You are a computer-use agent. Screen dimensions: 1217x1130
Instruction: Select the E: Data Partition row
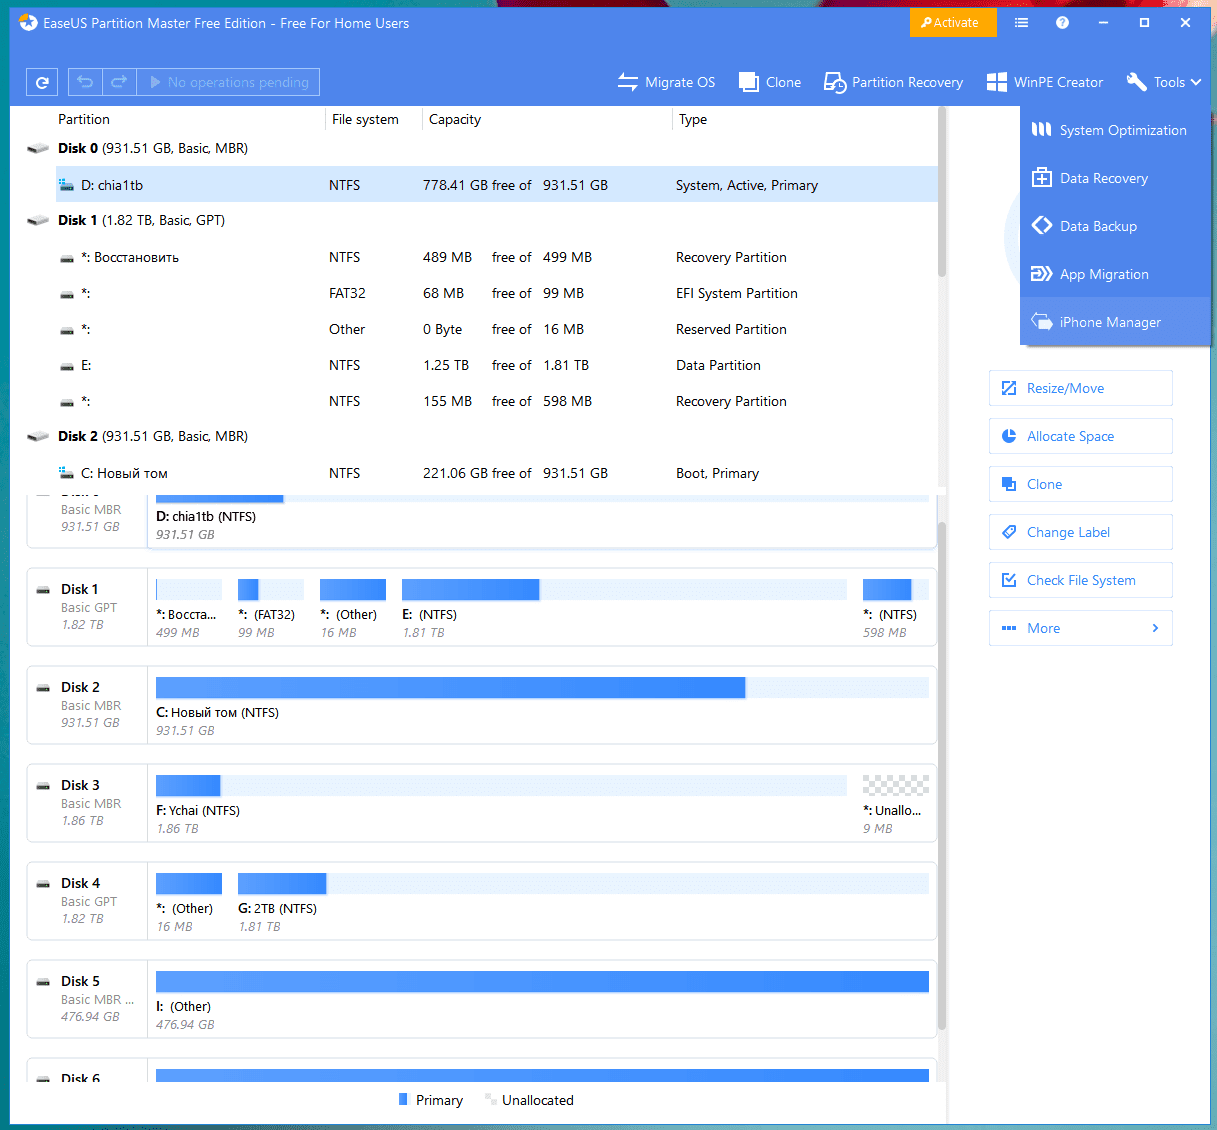click(497, 365)
